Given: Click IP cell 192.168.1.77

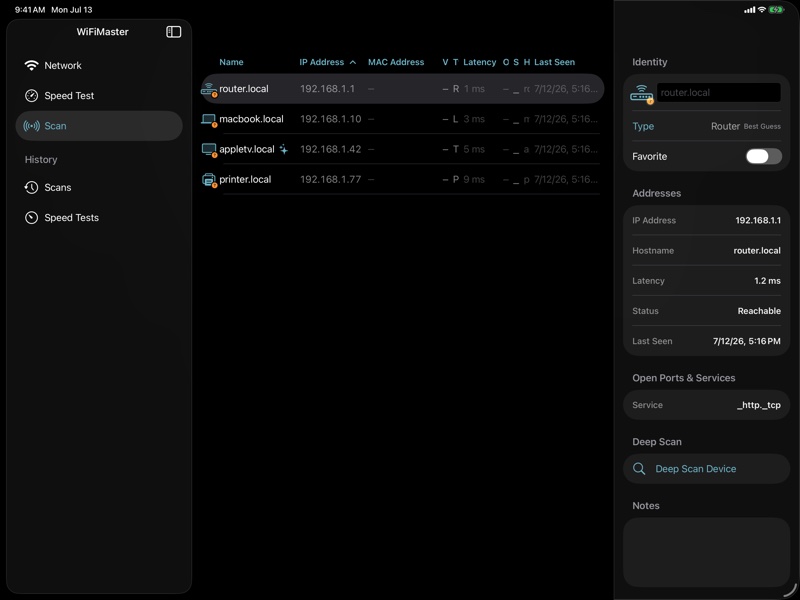Looking at the screenshot, I should [x=331, y=179].
